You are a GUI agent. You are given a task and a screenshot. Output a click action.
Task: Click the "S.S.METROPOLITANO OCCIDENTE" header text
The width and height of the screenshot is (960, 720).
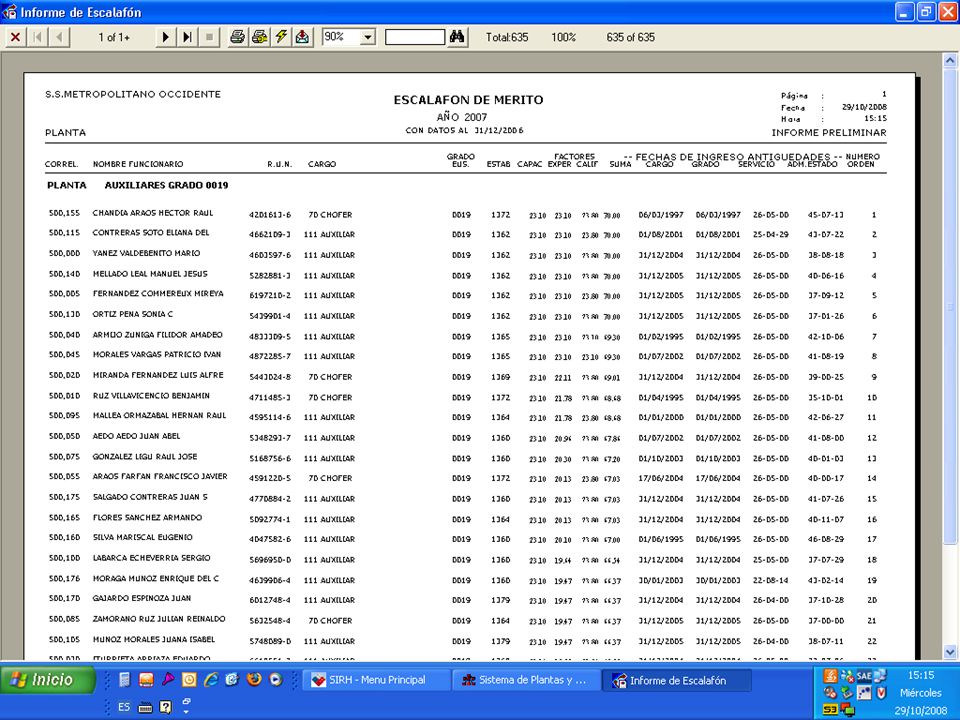coord(133,94)
